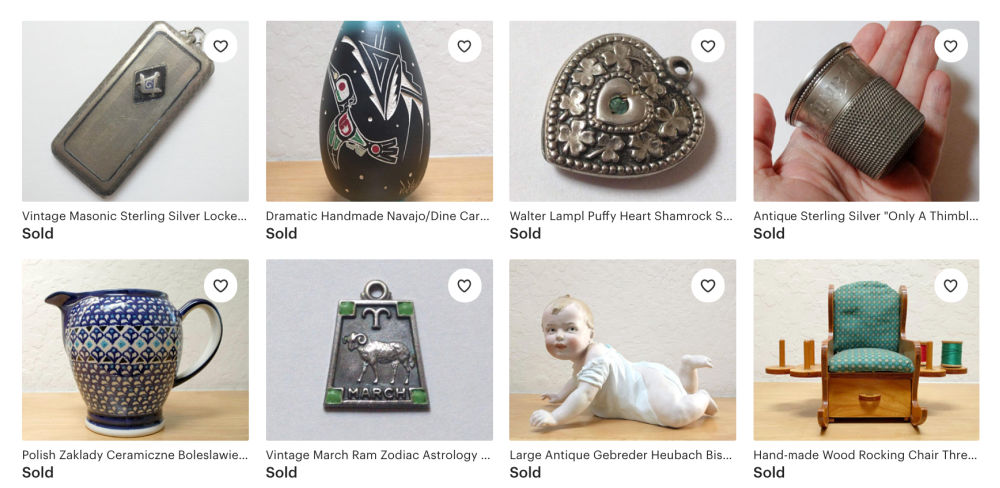View the crawling bisque baby figurine photo
Image resolution: width=1000 pixels, height=488 pixels.
(622, 350)
